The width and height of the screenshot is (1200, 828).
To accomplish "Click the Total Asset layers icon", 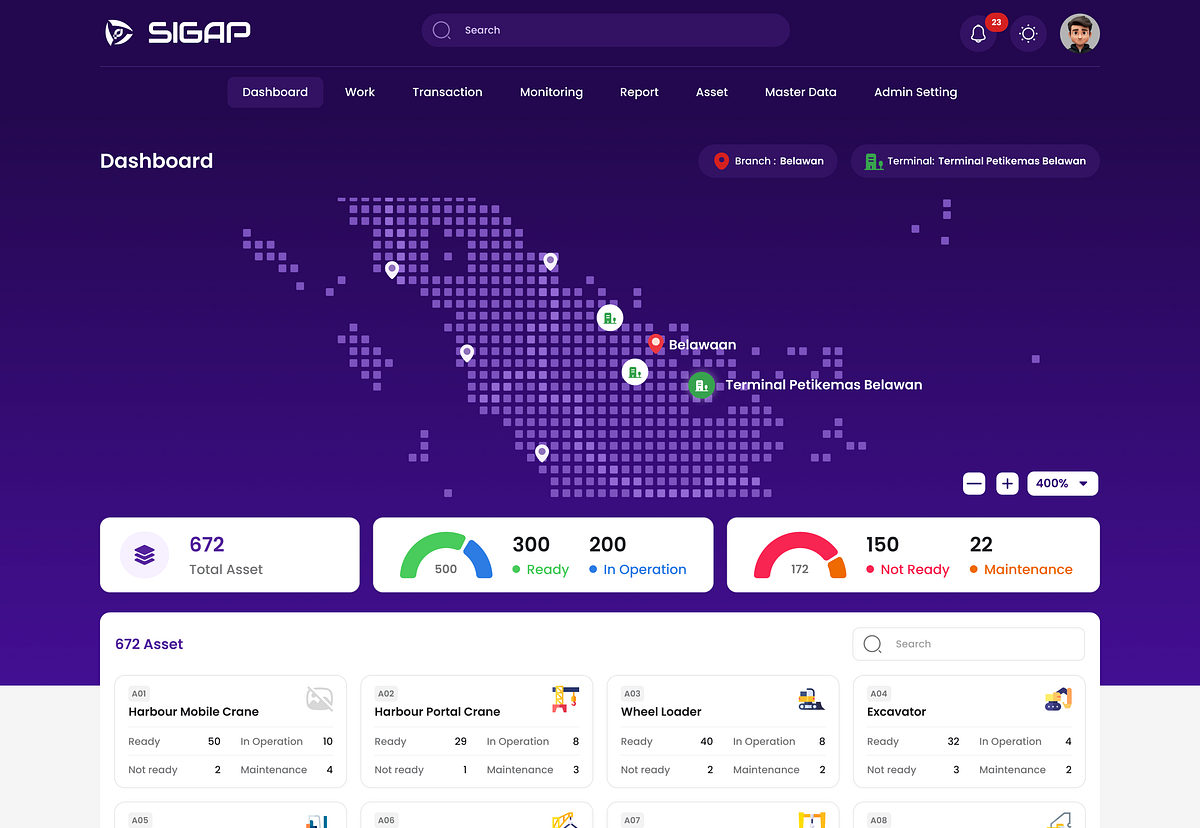I will tap(145, 554).
